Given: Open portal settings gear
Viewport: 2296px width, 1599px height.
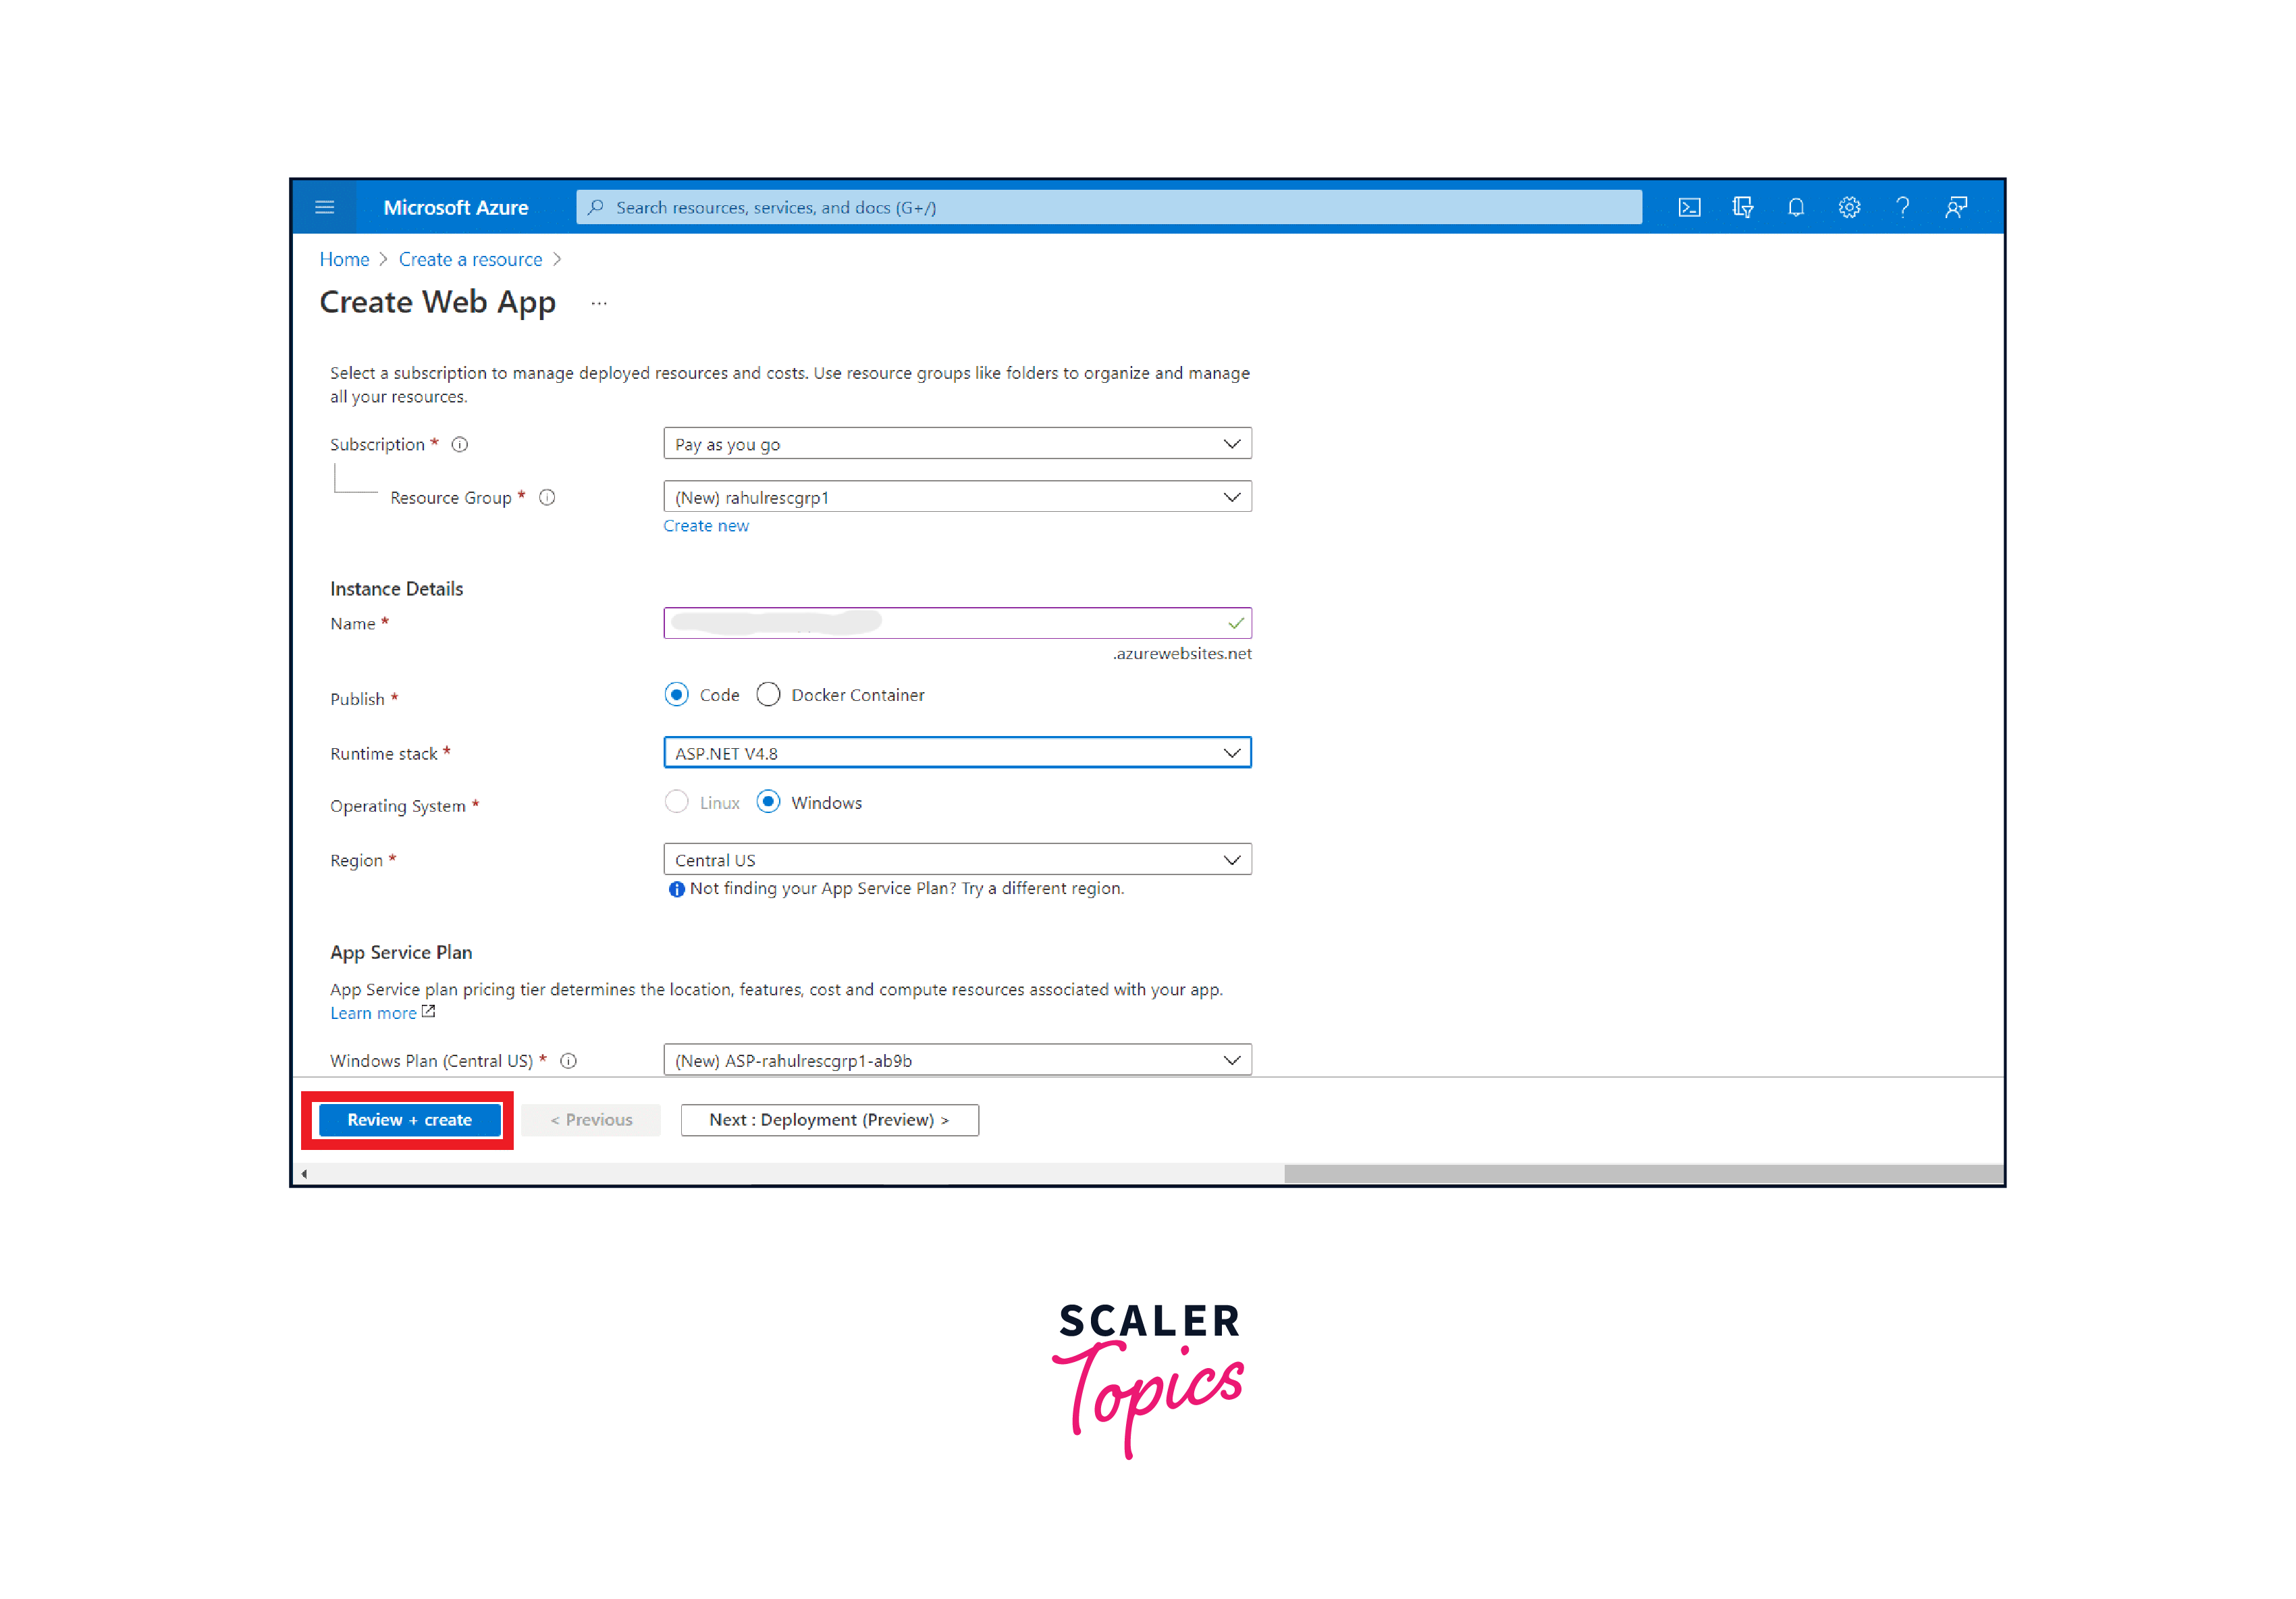Looking at the screenshot, I should tap(1849, 207).
